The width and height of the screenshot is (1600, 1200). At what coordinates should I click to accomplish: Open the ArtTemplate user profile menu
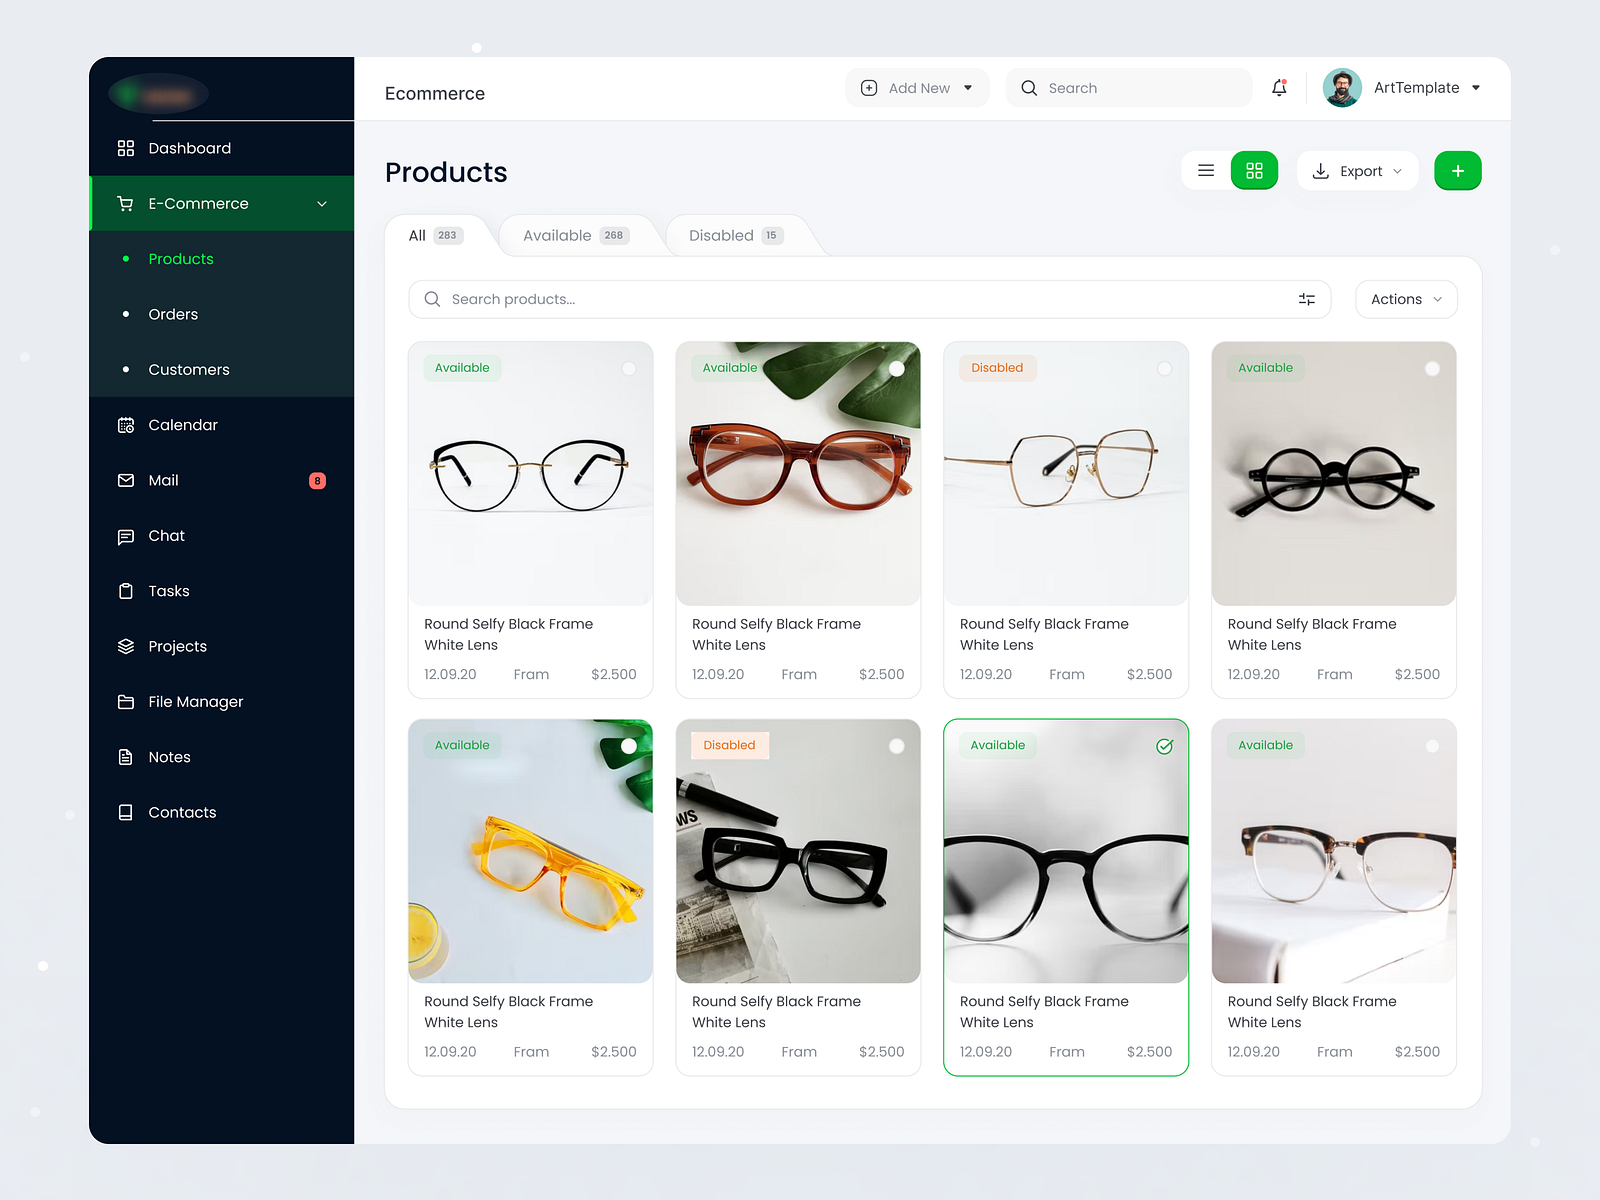tap(1402, 88)
